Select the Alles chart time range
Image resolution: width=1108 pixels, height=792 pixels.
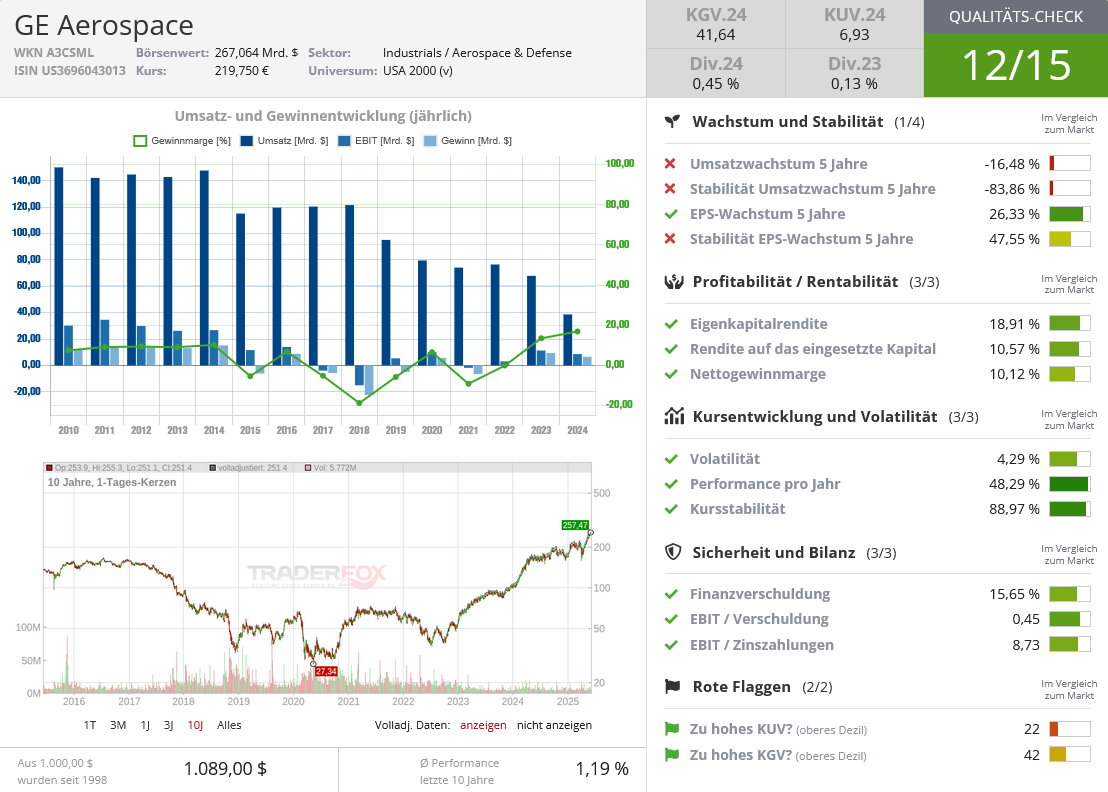pos(229,725)
